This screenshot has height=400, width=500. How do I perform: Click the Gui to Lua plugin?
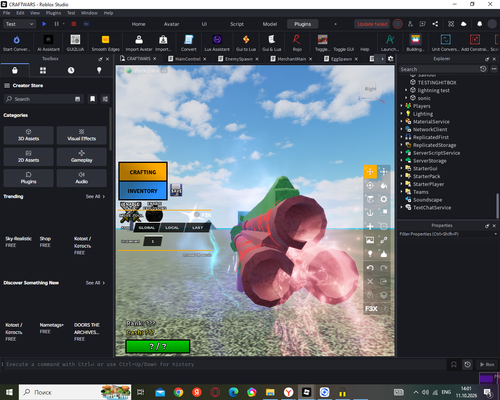[246, 40]
